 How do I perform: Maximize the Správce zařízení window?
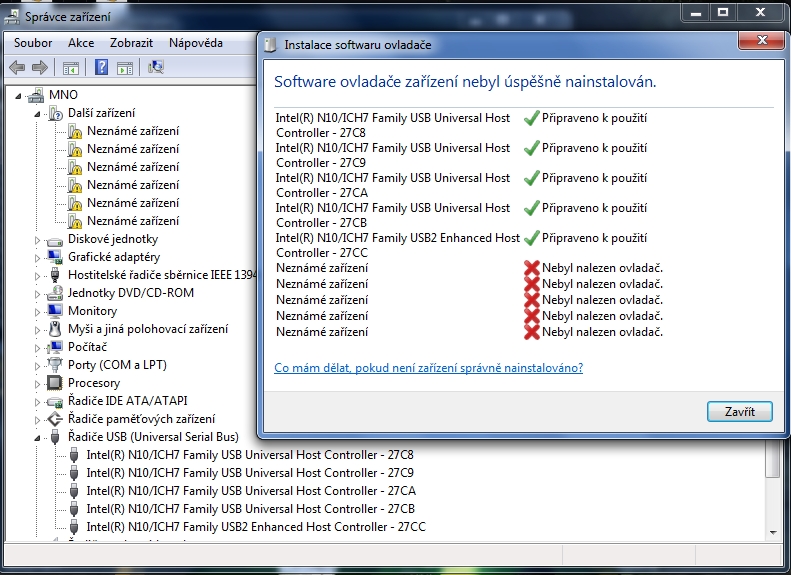[723, 12]
